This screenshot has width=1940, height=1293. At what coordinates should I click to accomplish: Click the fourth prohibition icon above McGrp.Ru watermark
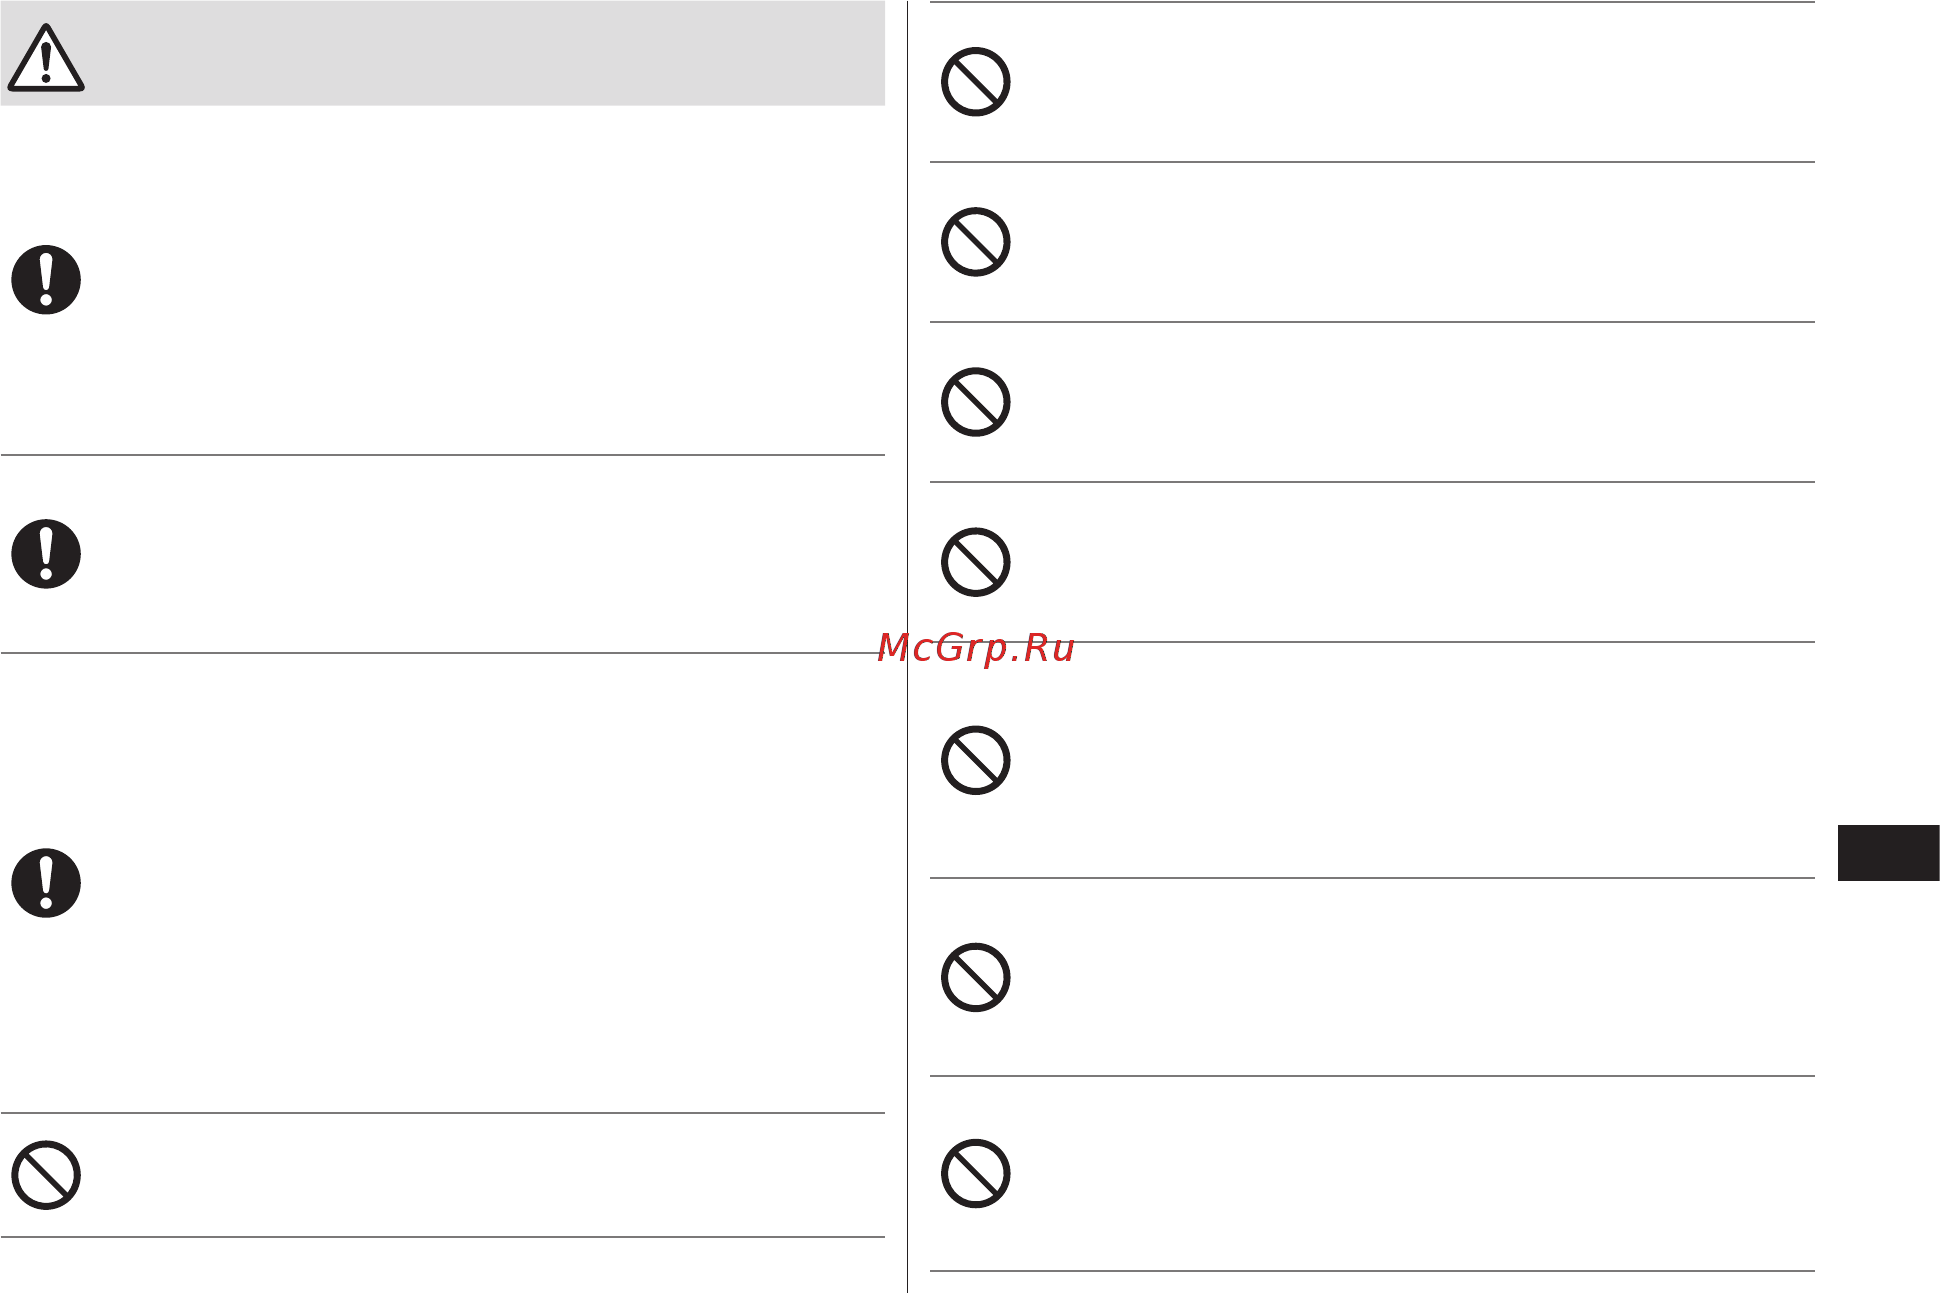[x=976, y=562]
